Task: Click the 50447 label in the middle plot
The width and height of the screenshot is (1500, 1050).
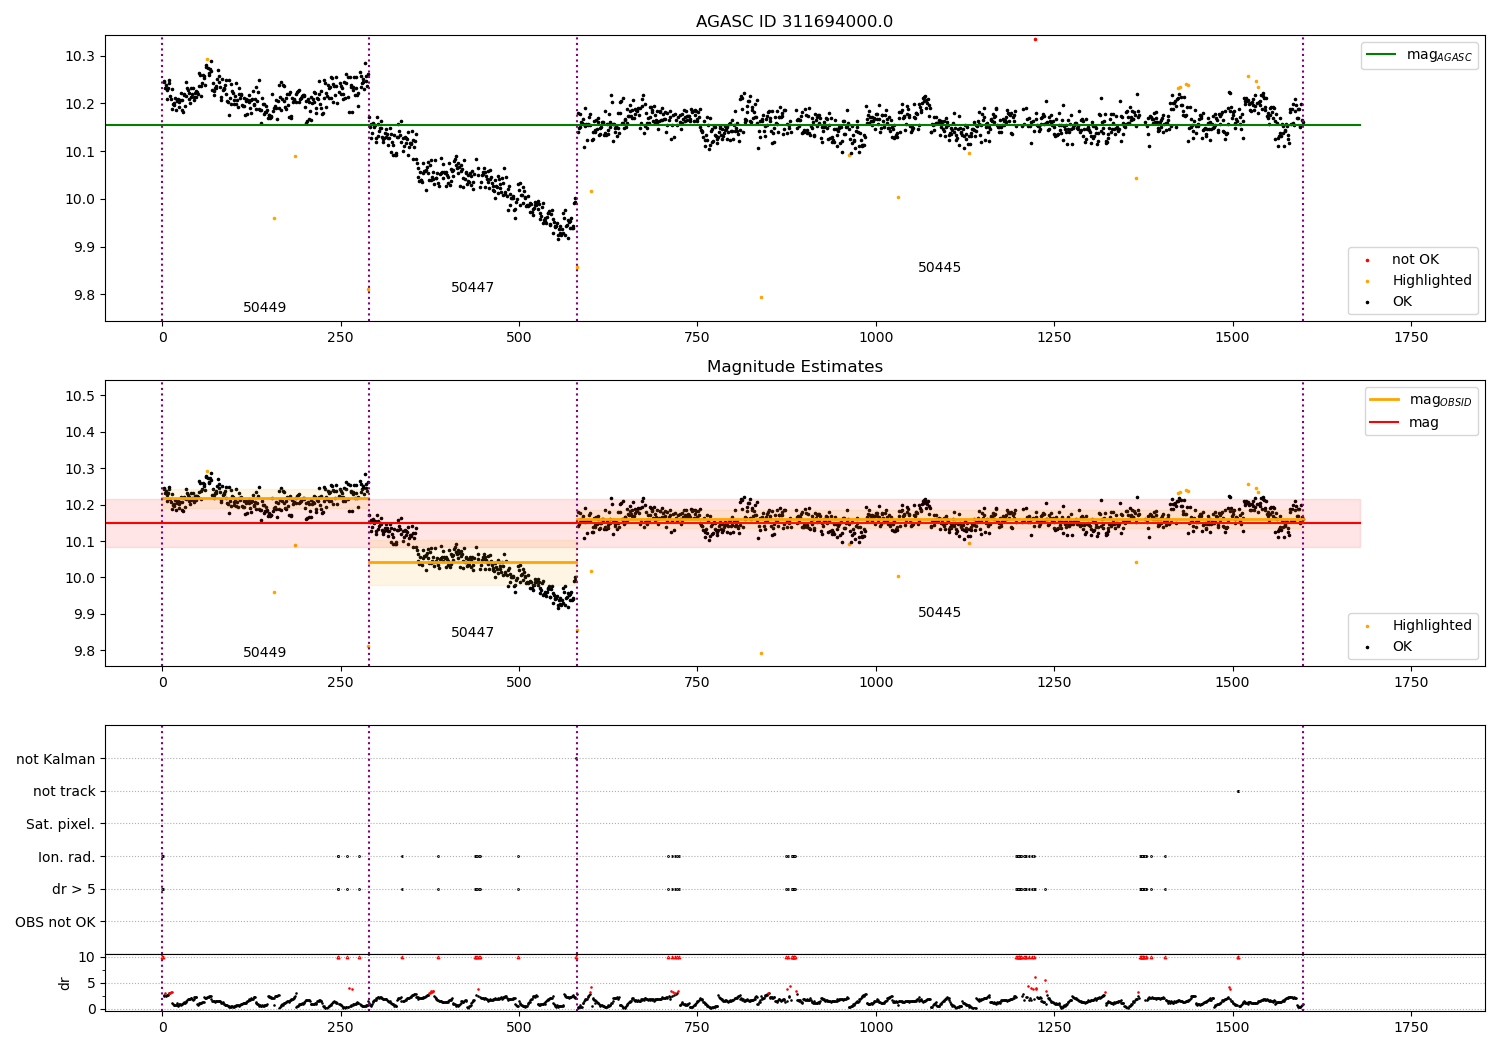Action: click(472, 633)
